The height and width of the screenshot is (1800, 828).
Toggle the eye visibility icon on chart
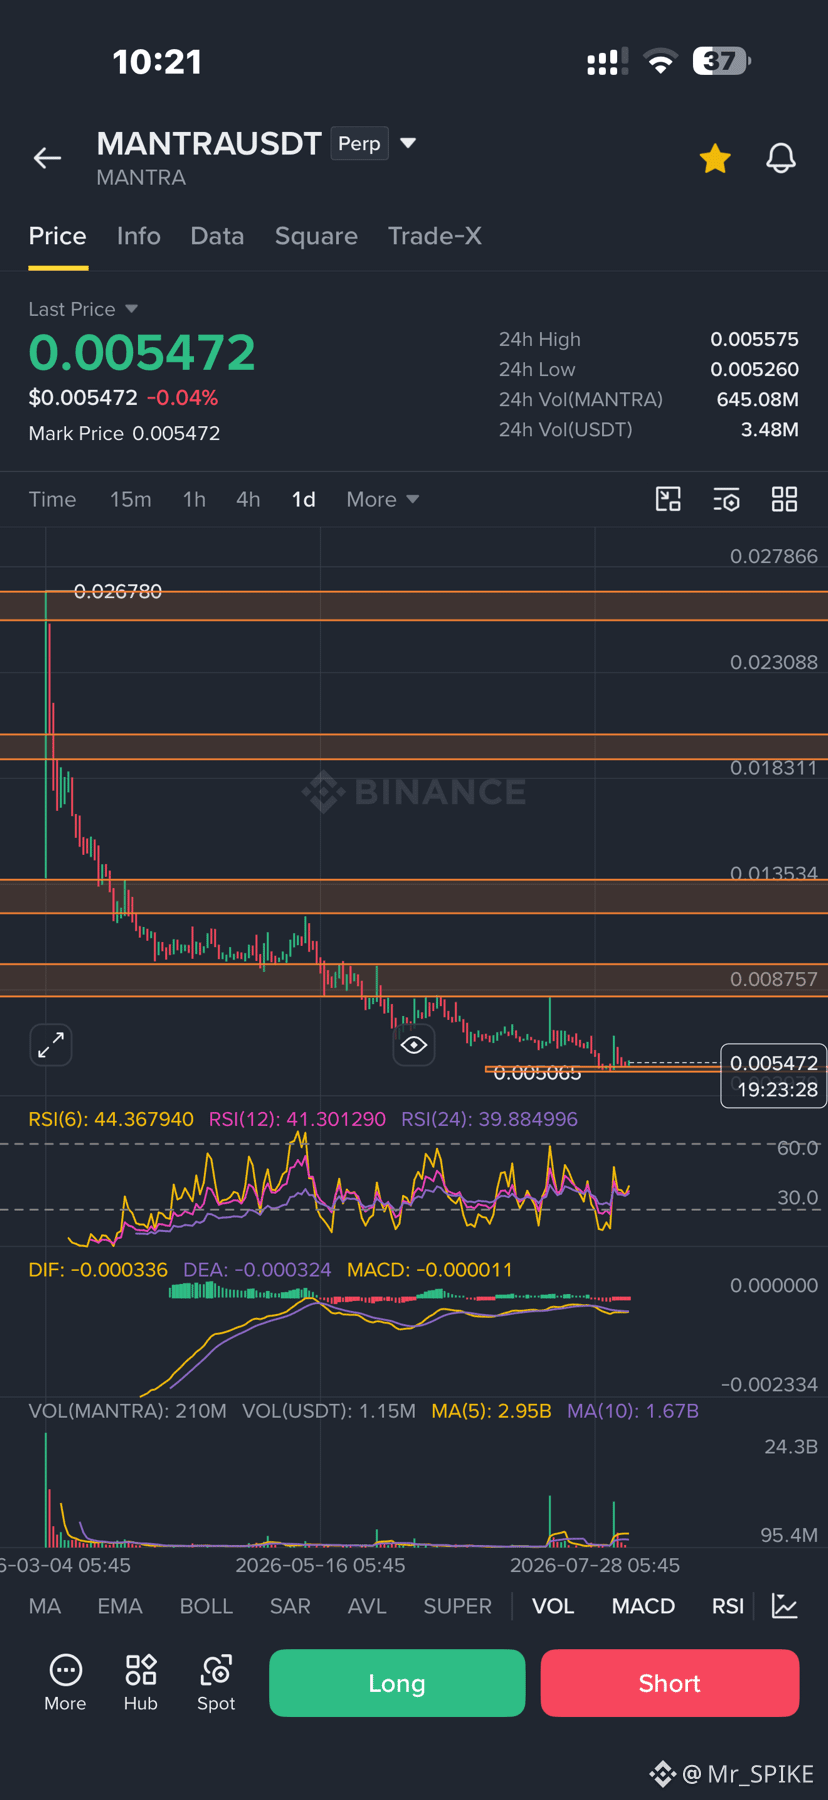[x=414, y=1045]
